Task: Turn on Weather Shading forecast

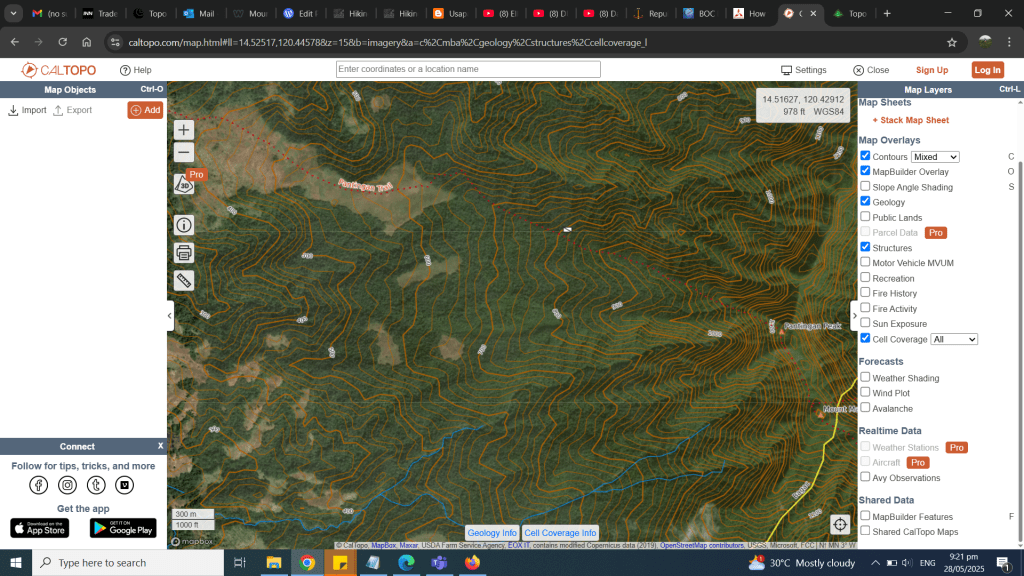Action: coord(865,378)
